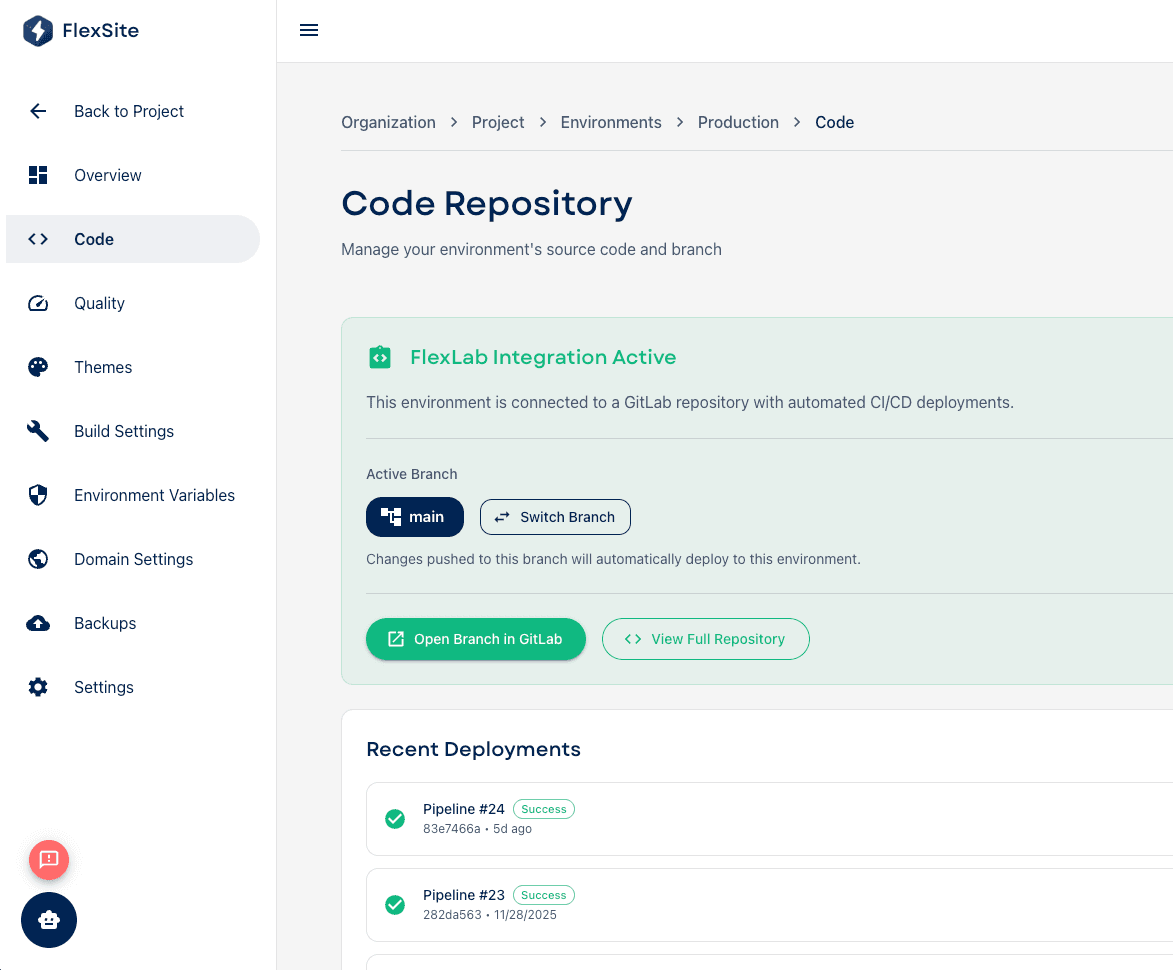Select the Environment Variables shield icon
Image resolution: width=1173 pixels, height=970 pixels.
37,495
